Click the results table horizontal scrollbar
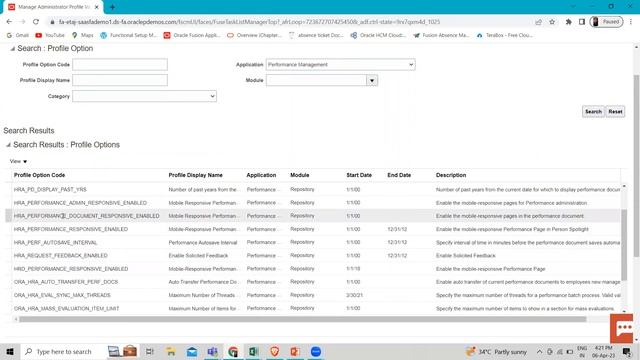The width and height of the screenshot is (640, 360). pos(302,319)
